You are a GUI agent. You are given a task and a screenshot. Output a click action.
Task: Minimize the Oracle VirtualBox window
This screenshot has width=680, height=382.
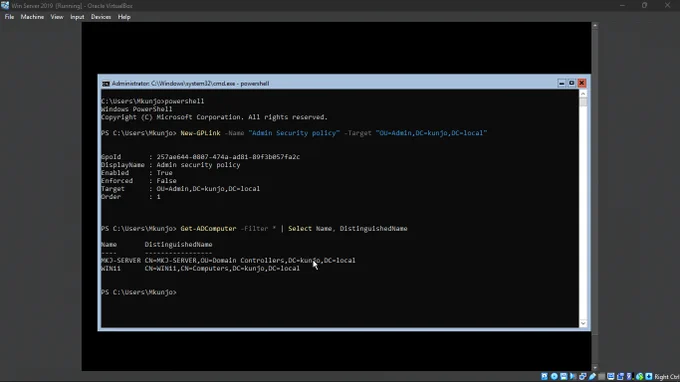click(x=622, y=5)
